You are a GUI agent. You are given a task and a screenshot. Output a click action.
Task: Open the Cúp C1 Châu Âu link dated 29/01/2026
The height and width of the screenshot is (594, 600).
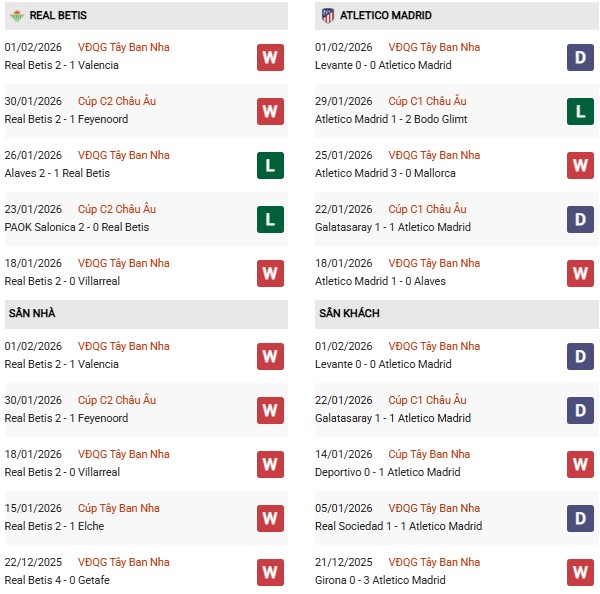point(429,102)
